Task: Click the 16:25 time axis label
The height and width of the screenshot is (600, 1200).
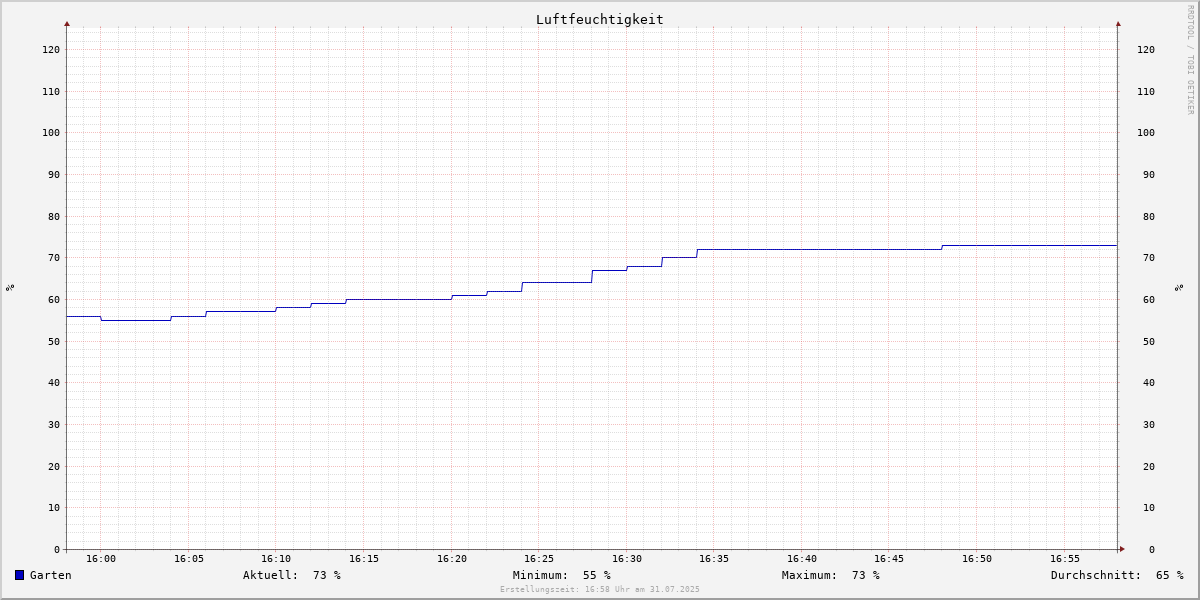Action: pyautogui.click(x=539, y=558)
